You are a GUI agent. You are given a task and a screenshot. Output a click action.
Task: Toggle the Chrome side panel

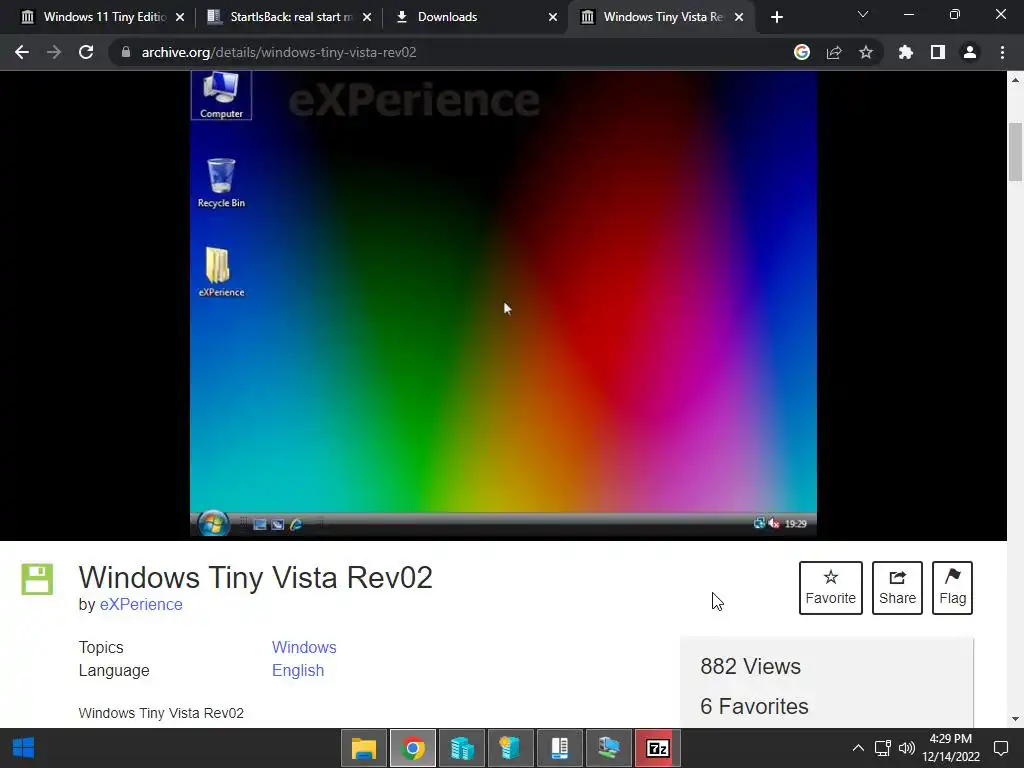pyautogui.click(x=938, y=52)
